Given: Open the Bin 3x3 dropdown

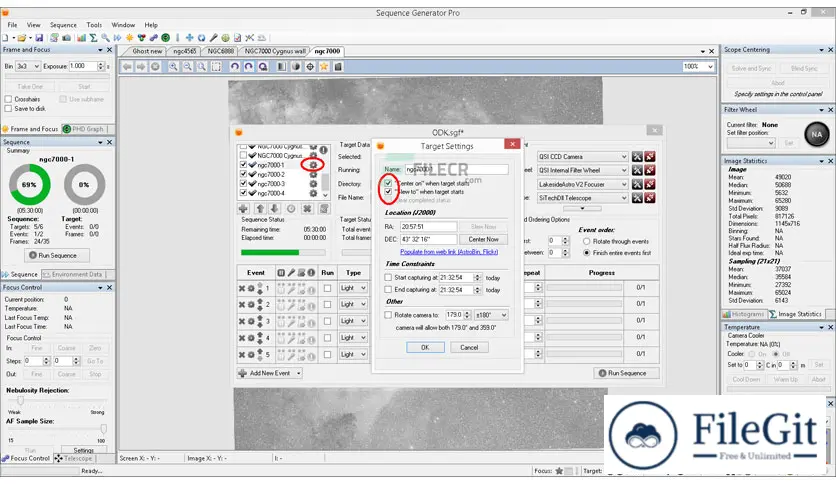Looking at the screenshot, I should tap(28, 66).
